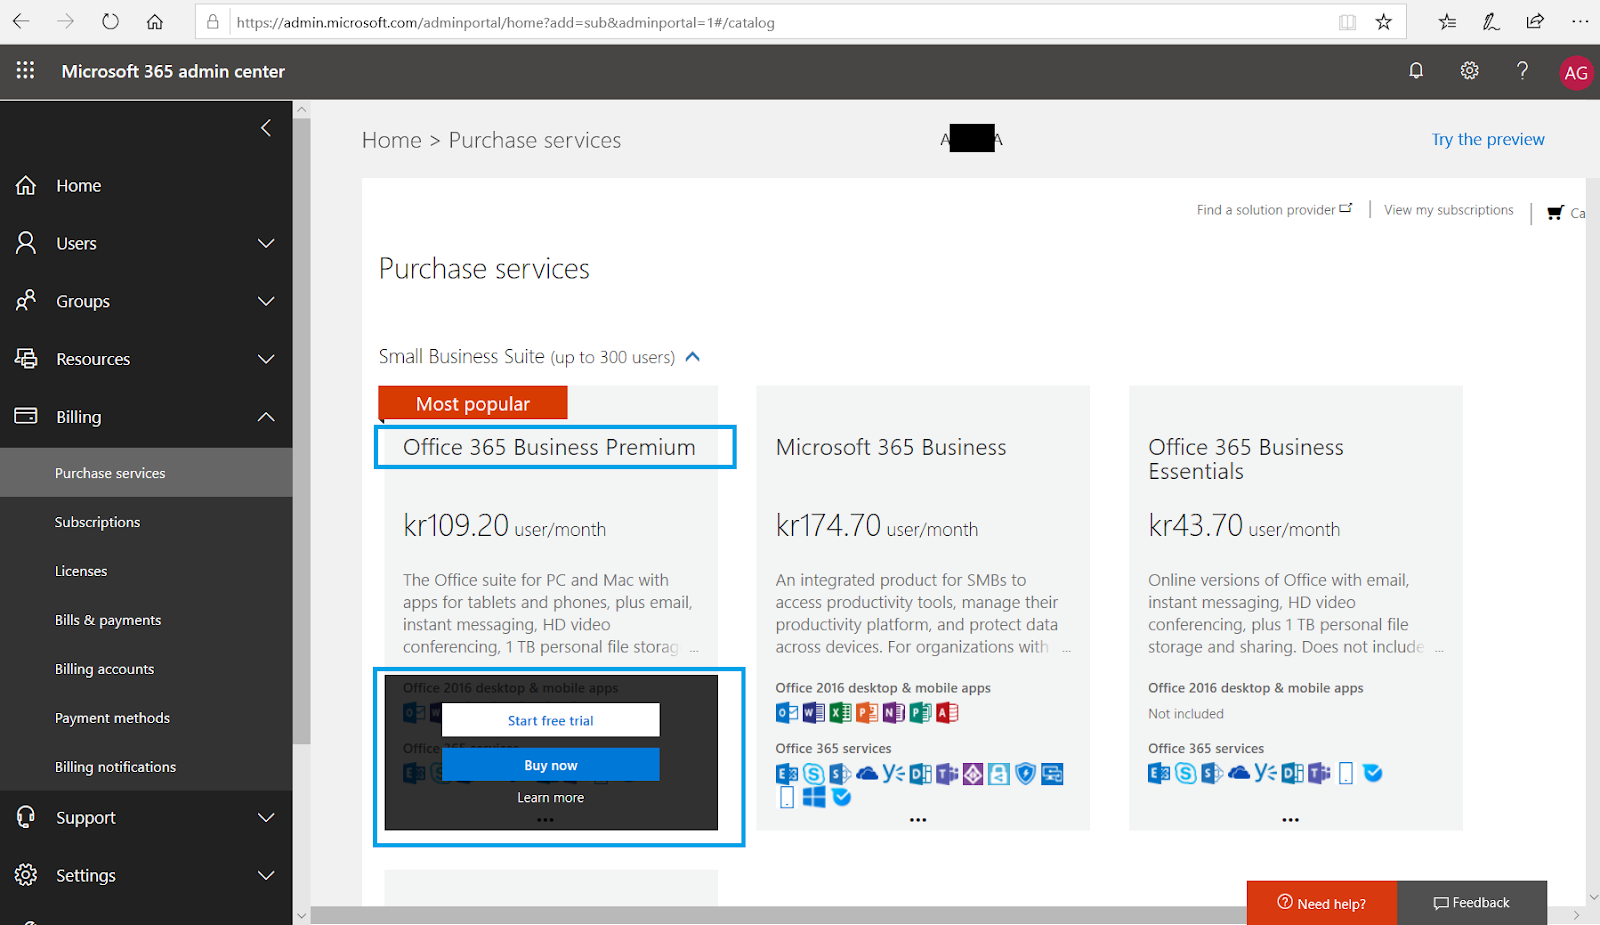Viewport: 1600px width, 925px height.
Task: Expand more details on Business Essentials card
Action: [x=1291, y=820]
